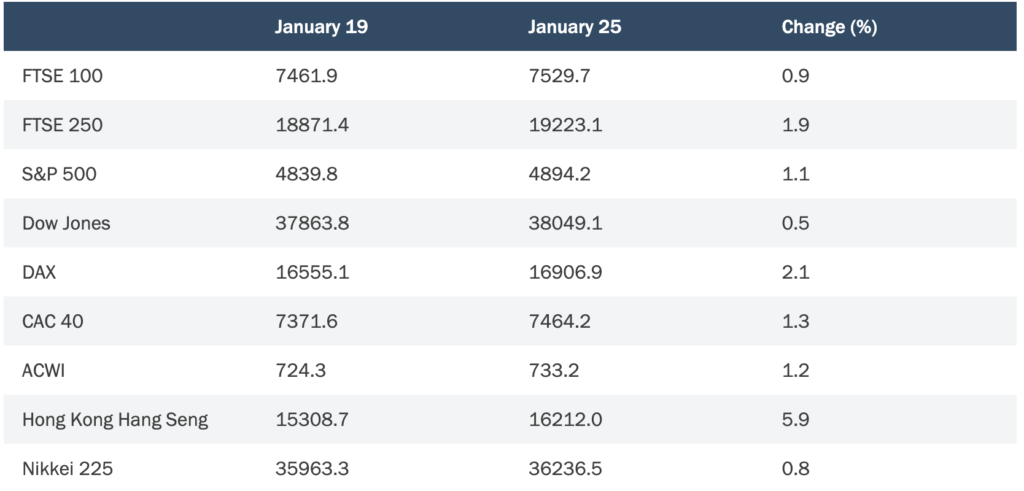Click the DAX change value 2.1
The width and height of the screenshot is (1024, 491).
click(795, 272)
